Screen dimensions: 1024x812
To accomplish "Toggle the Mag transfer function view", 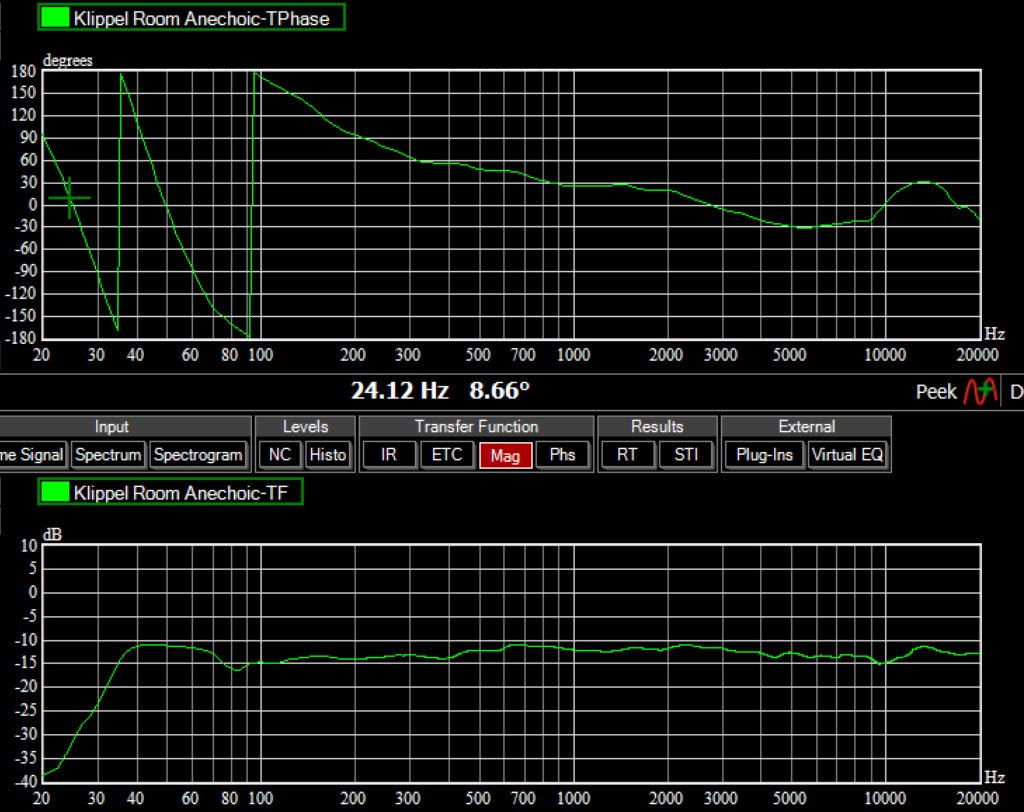I will [505, 456].
